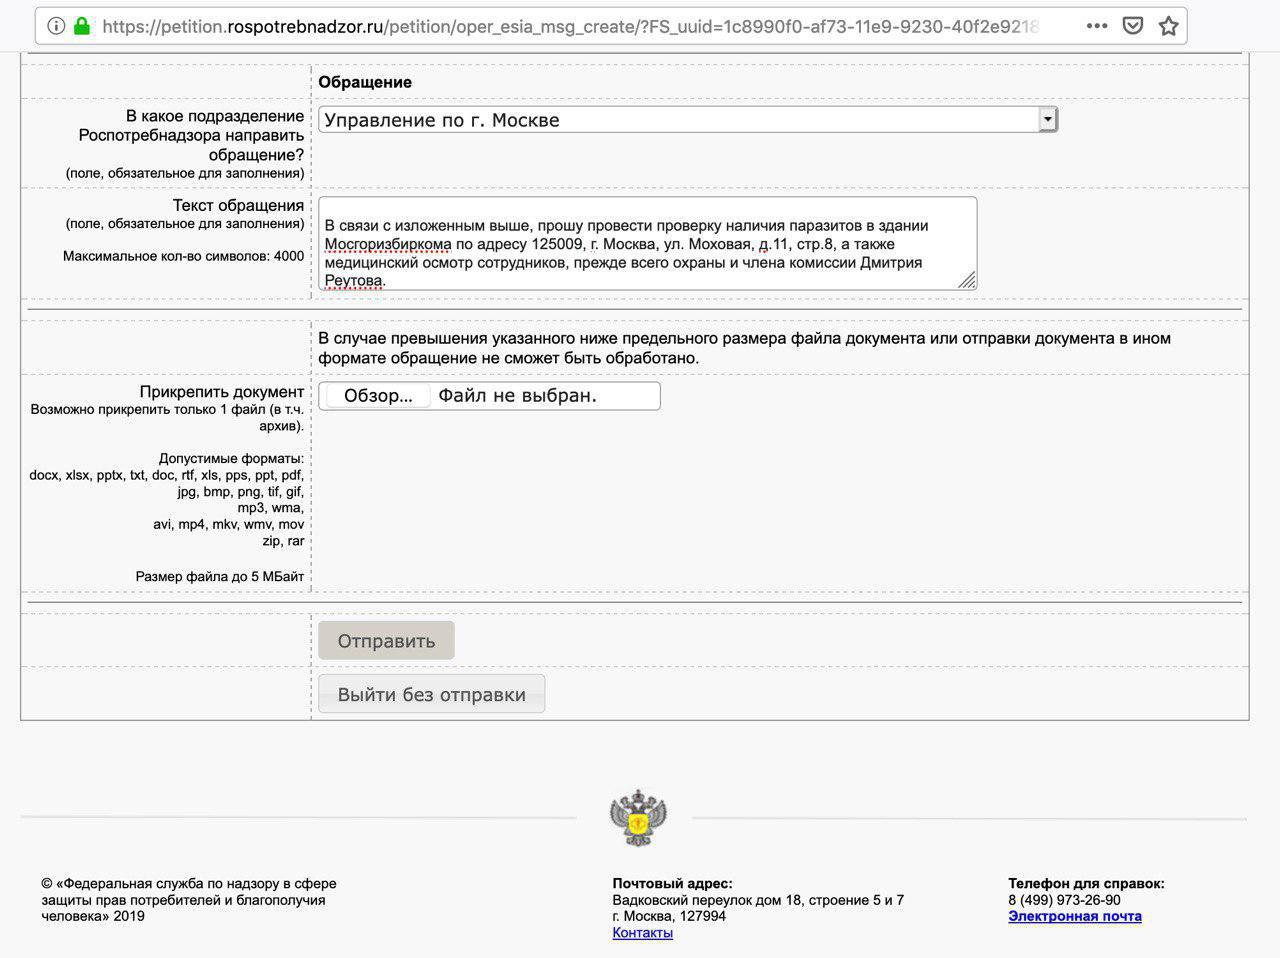Open site information icon in address bar
The width and height of the screenshot is (1280, 958).
[56, 26]
